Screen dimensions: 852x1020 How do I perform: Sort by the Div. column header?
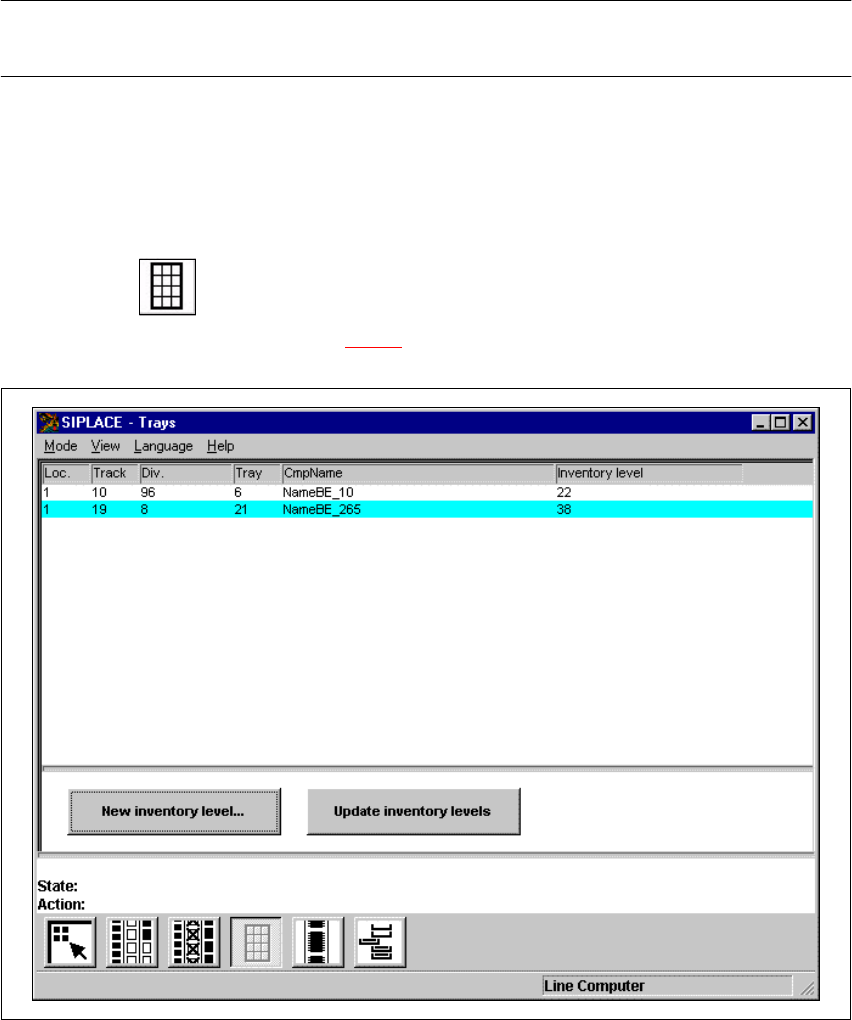pyautogui.click(x=186, y=473)
